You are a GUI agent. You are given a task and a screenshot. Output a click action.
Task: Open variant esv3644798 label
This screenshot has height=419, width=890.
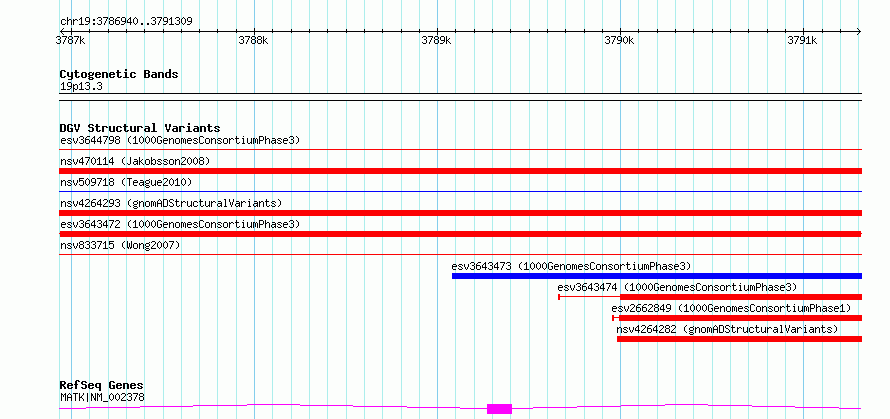tap(180, 140)
